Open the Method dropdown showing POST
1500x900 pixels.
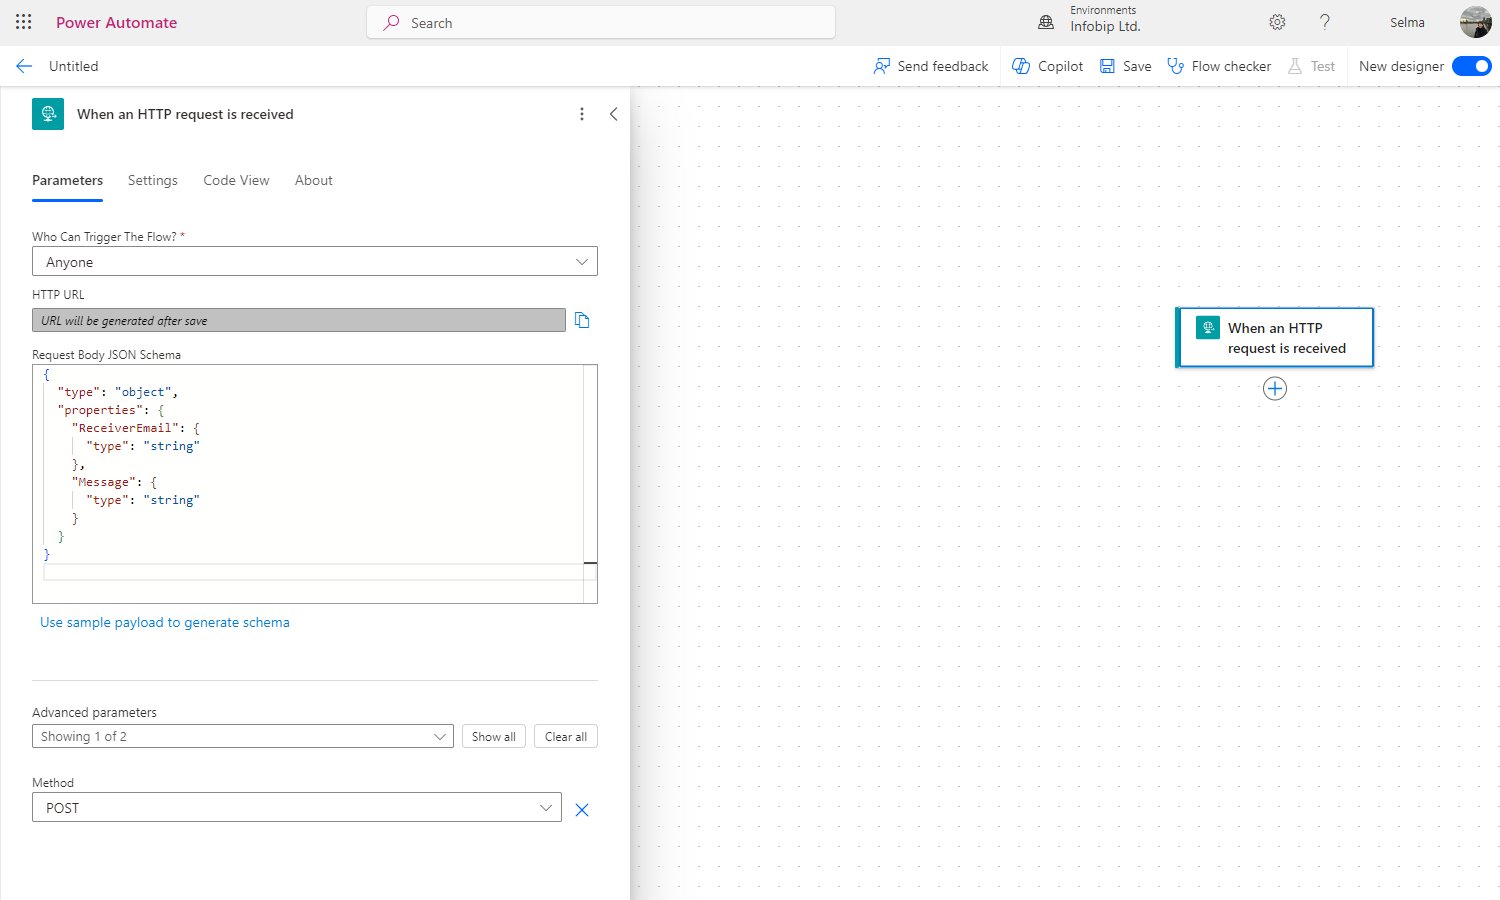pos(546,807)
